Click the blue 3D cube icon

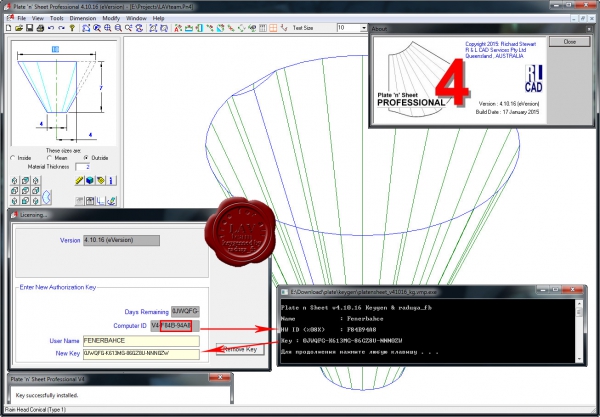click(90, 180)
